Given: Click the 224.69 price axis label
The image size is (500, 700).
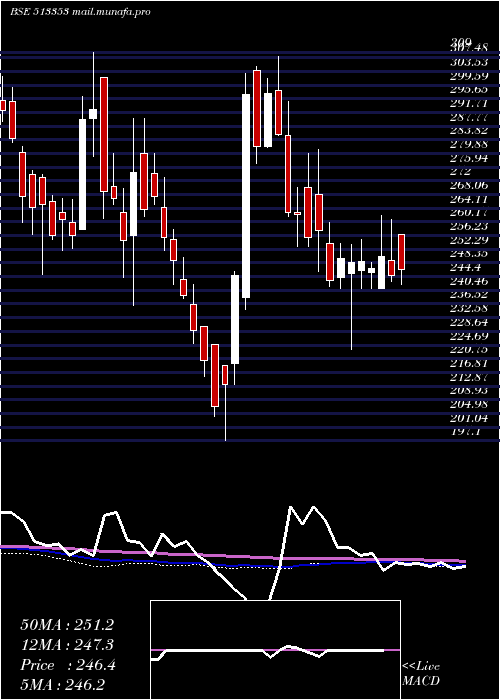Looking at the screenshot, I should point(469,337).
